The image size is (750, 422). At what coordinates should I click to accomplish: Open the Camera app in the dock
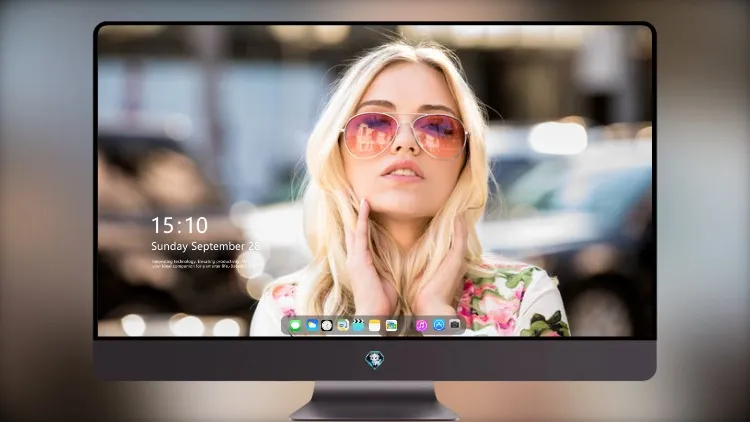pyautogui.click(x=455, y=324)
